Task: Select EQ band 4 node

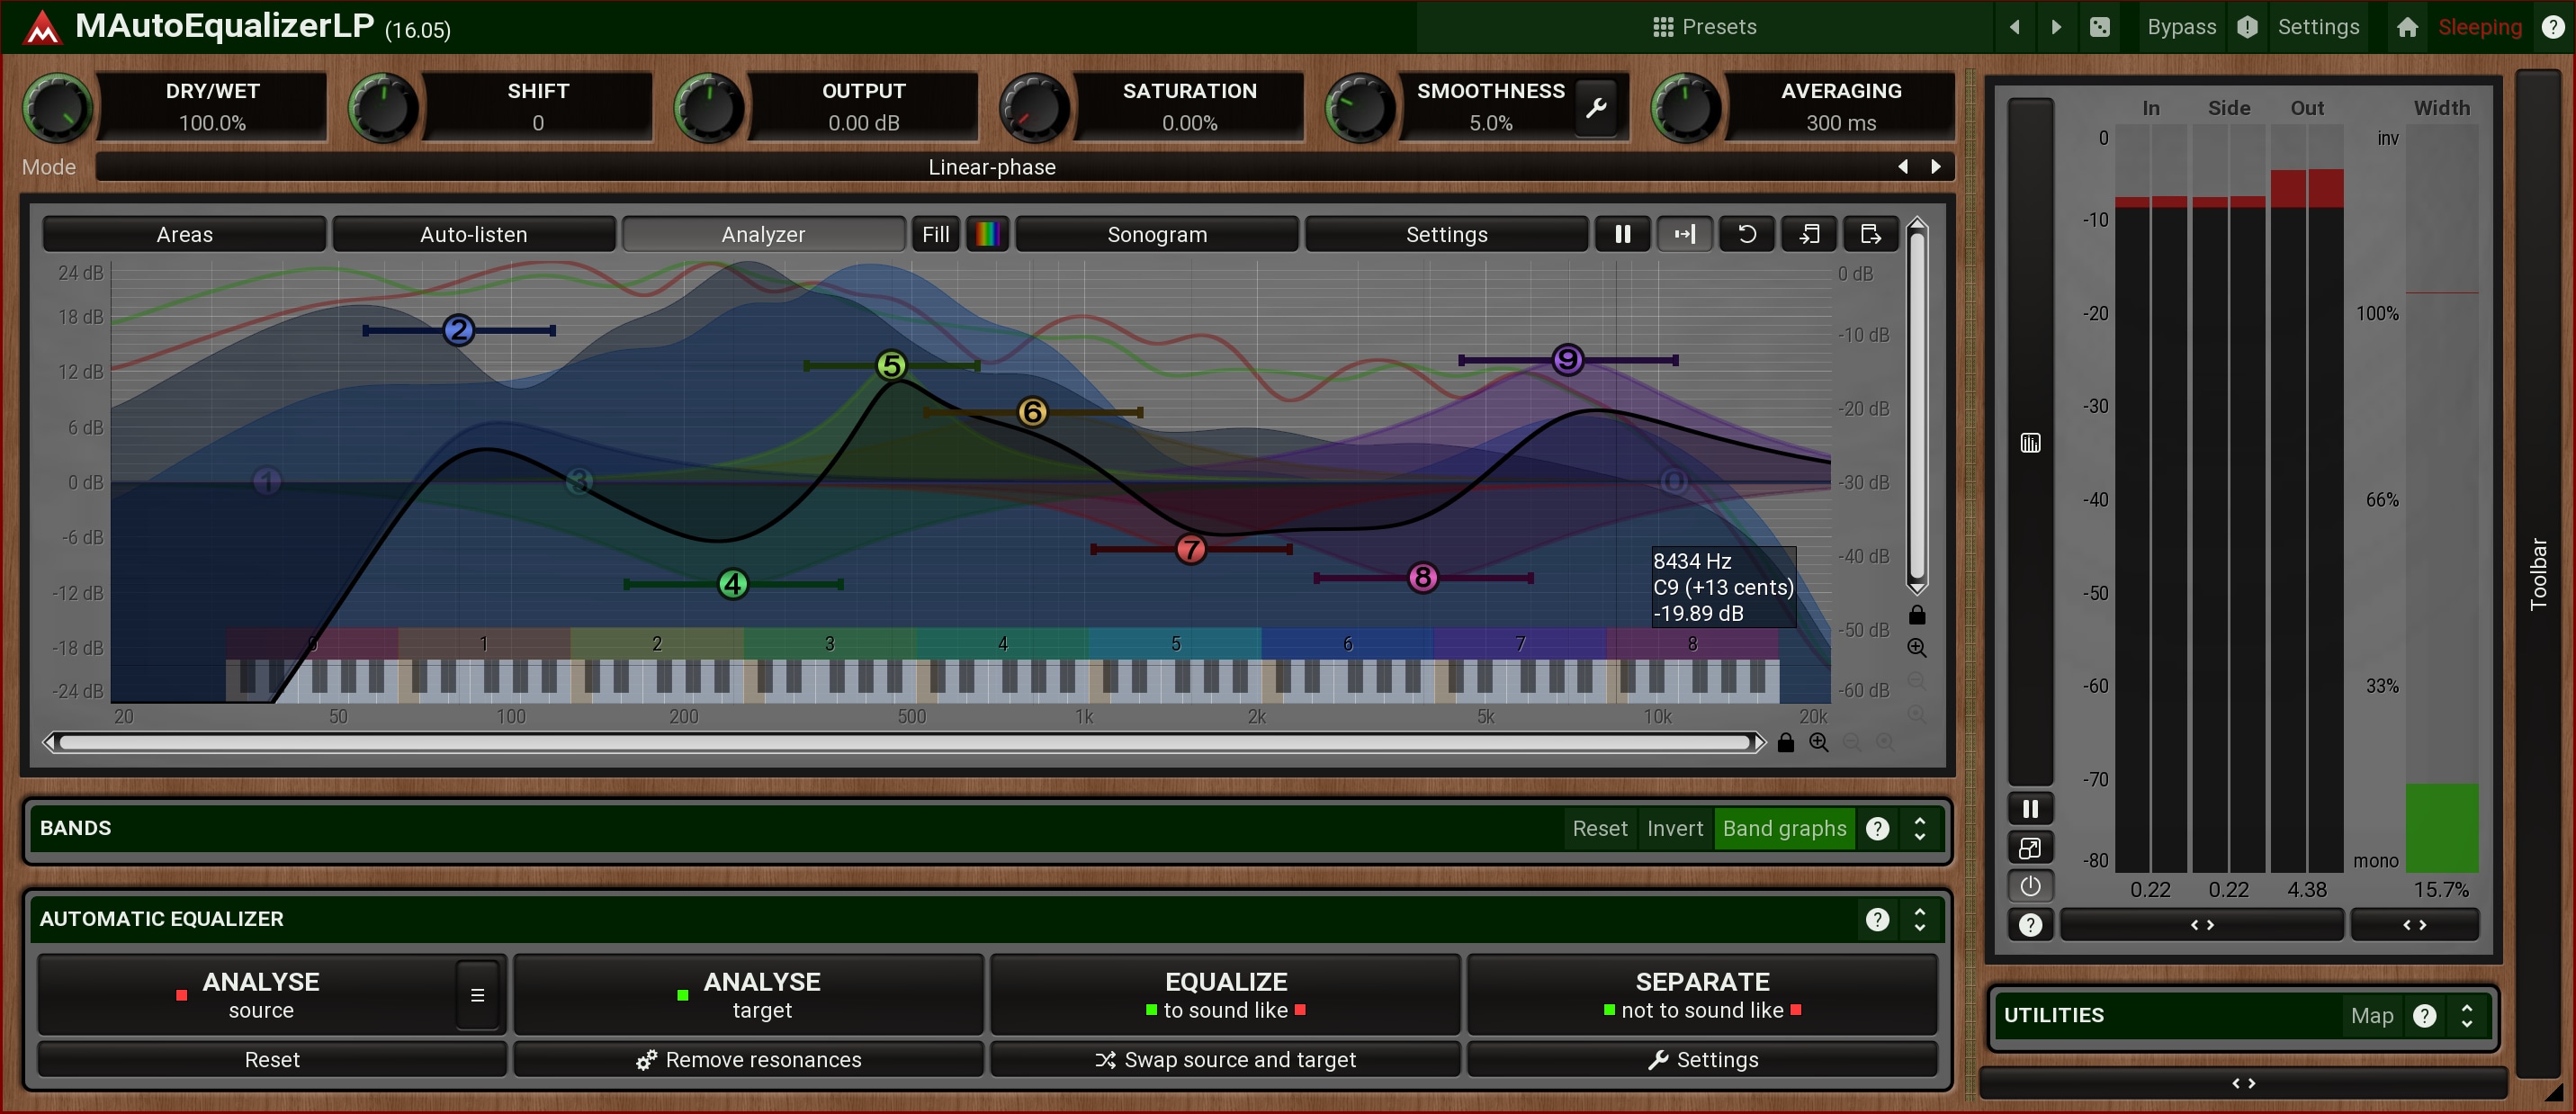Action: (733, 584)
